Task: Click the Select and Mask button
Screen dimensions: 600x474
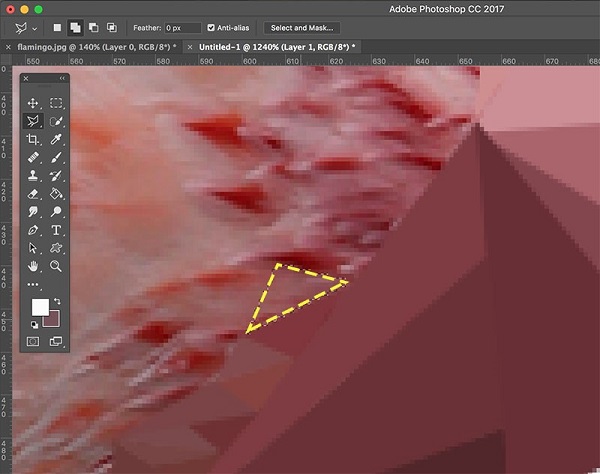Action: [x=302, y=28]
